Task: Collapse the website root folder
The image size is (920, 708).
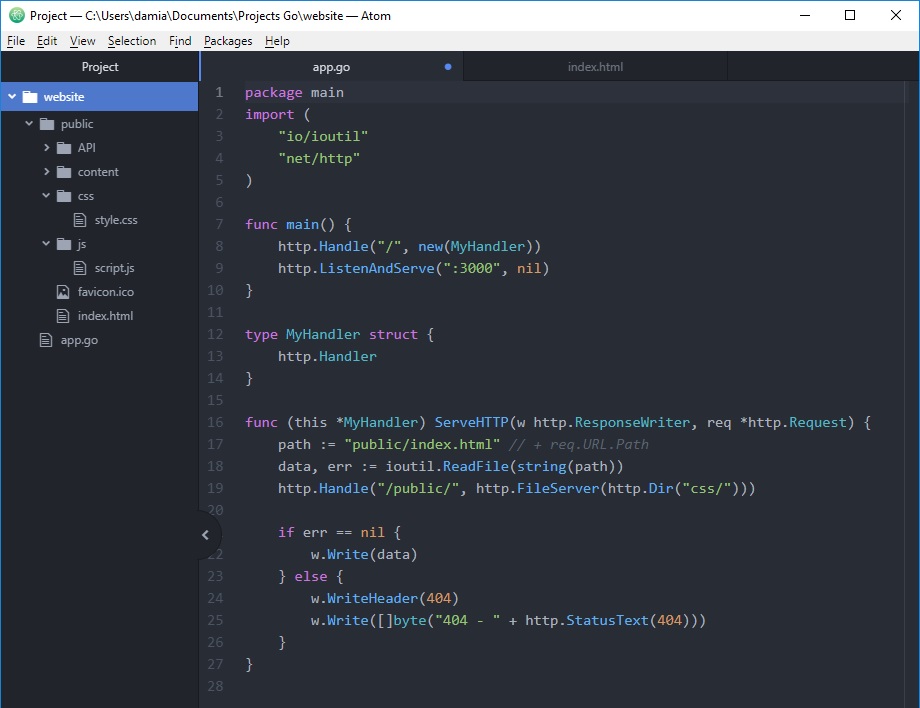Action: [12, 97]
